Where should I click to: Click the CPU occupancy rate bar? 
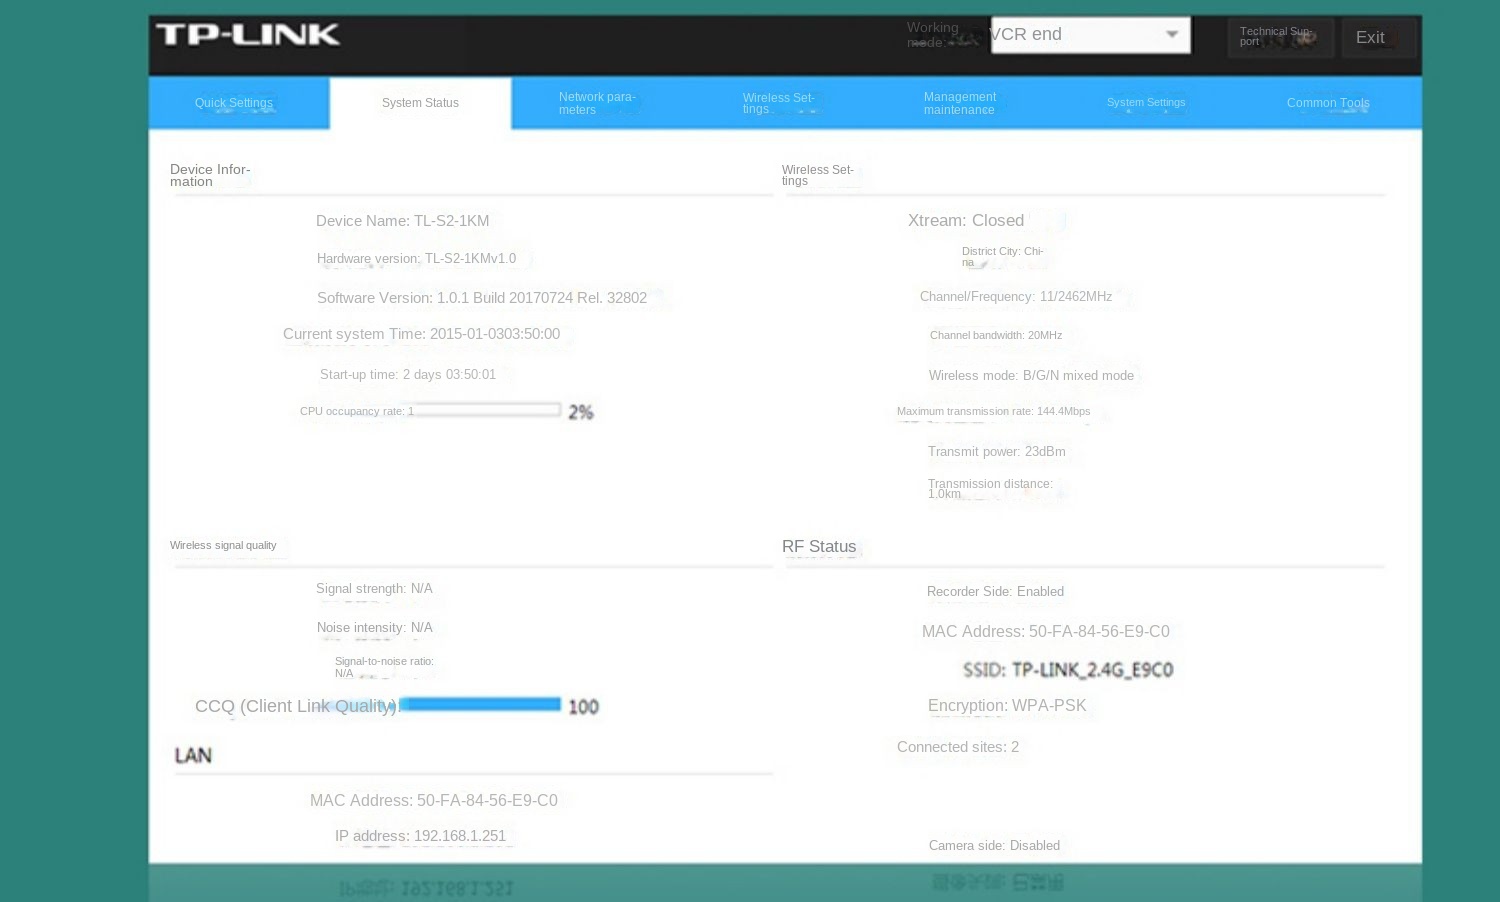(x=487, y=410)
